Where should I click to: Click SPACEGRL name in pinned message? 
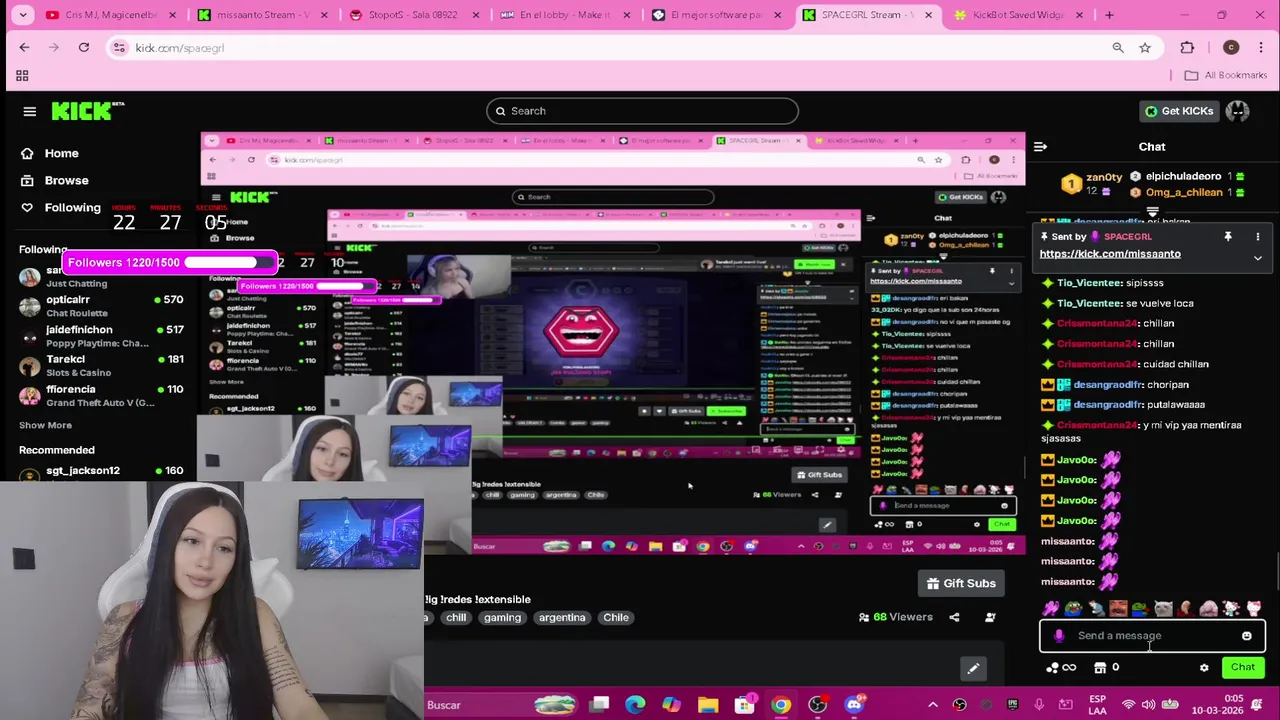click(x=1127, y=237)
